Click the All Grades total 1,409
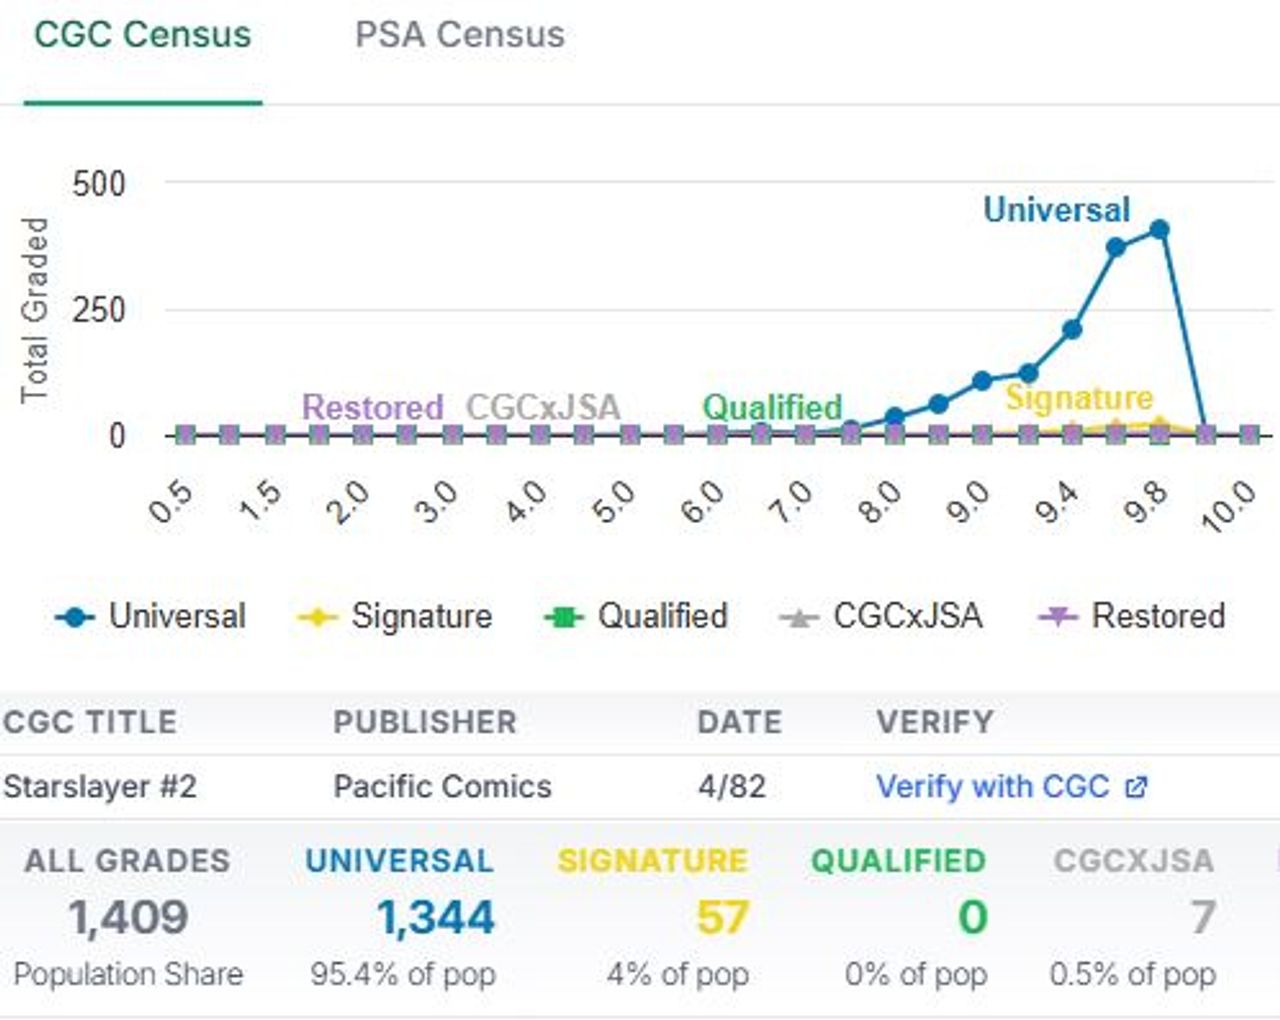This screenshot has height=1020, width=1280. click(x=128, y=918)
